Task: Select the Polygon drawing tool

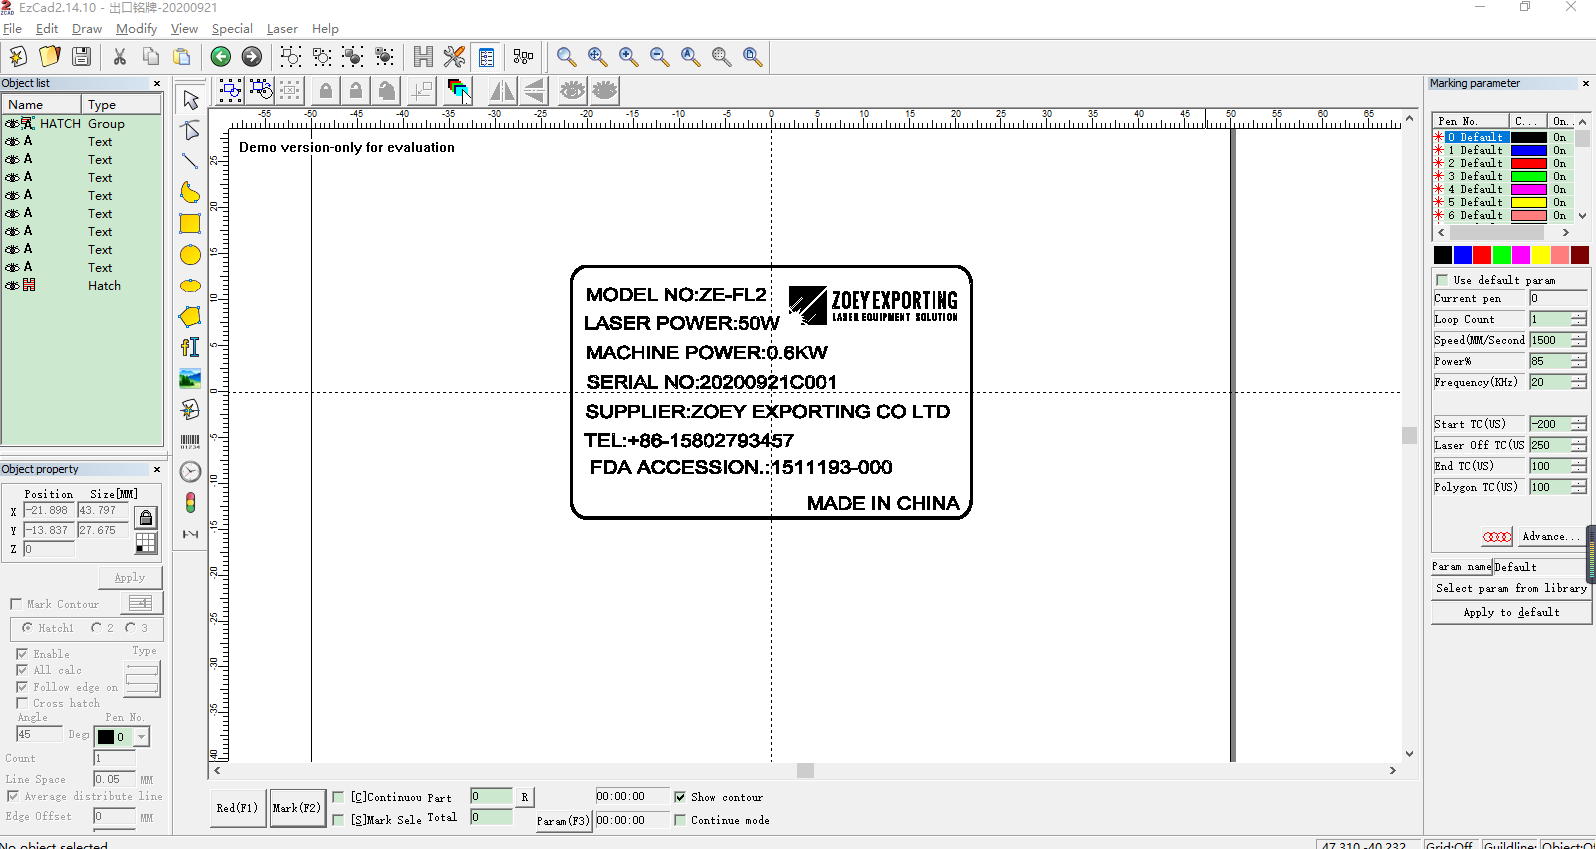Action: pos(190,317)
